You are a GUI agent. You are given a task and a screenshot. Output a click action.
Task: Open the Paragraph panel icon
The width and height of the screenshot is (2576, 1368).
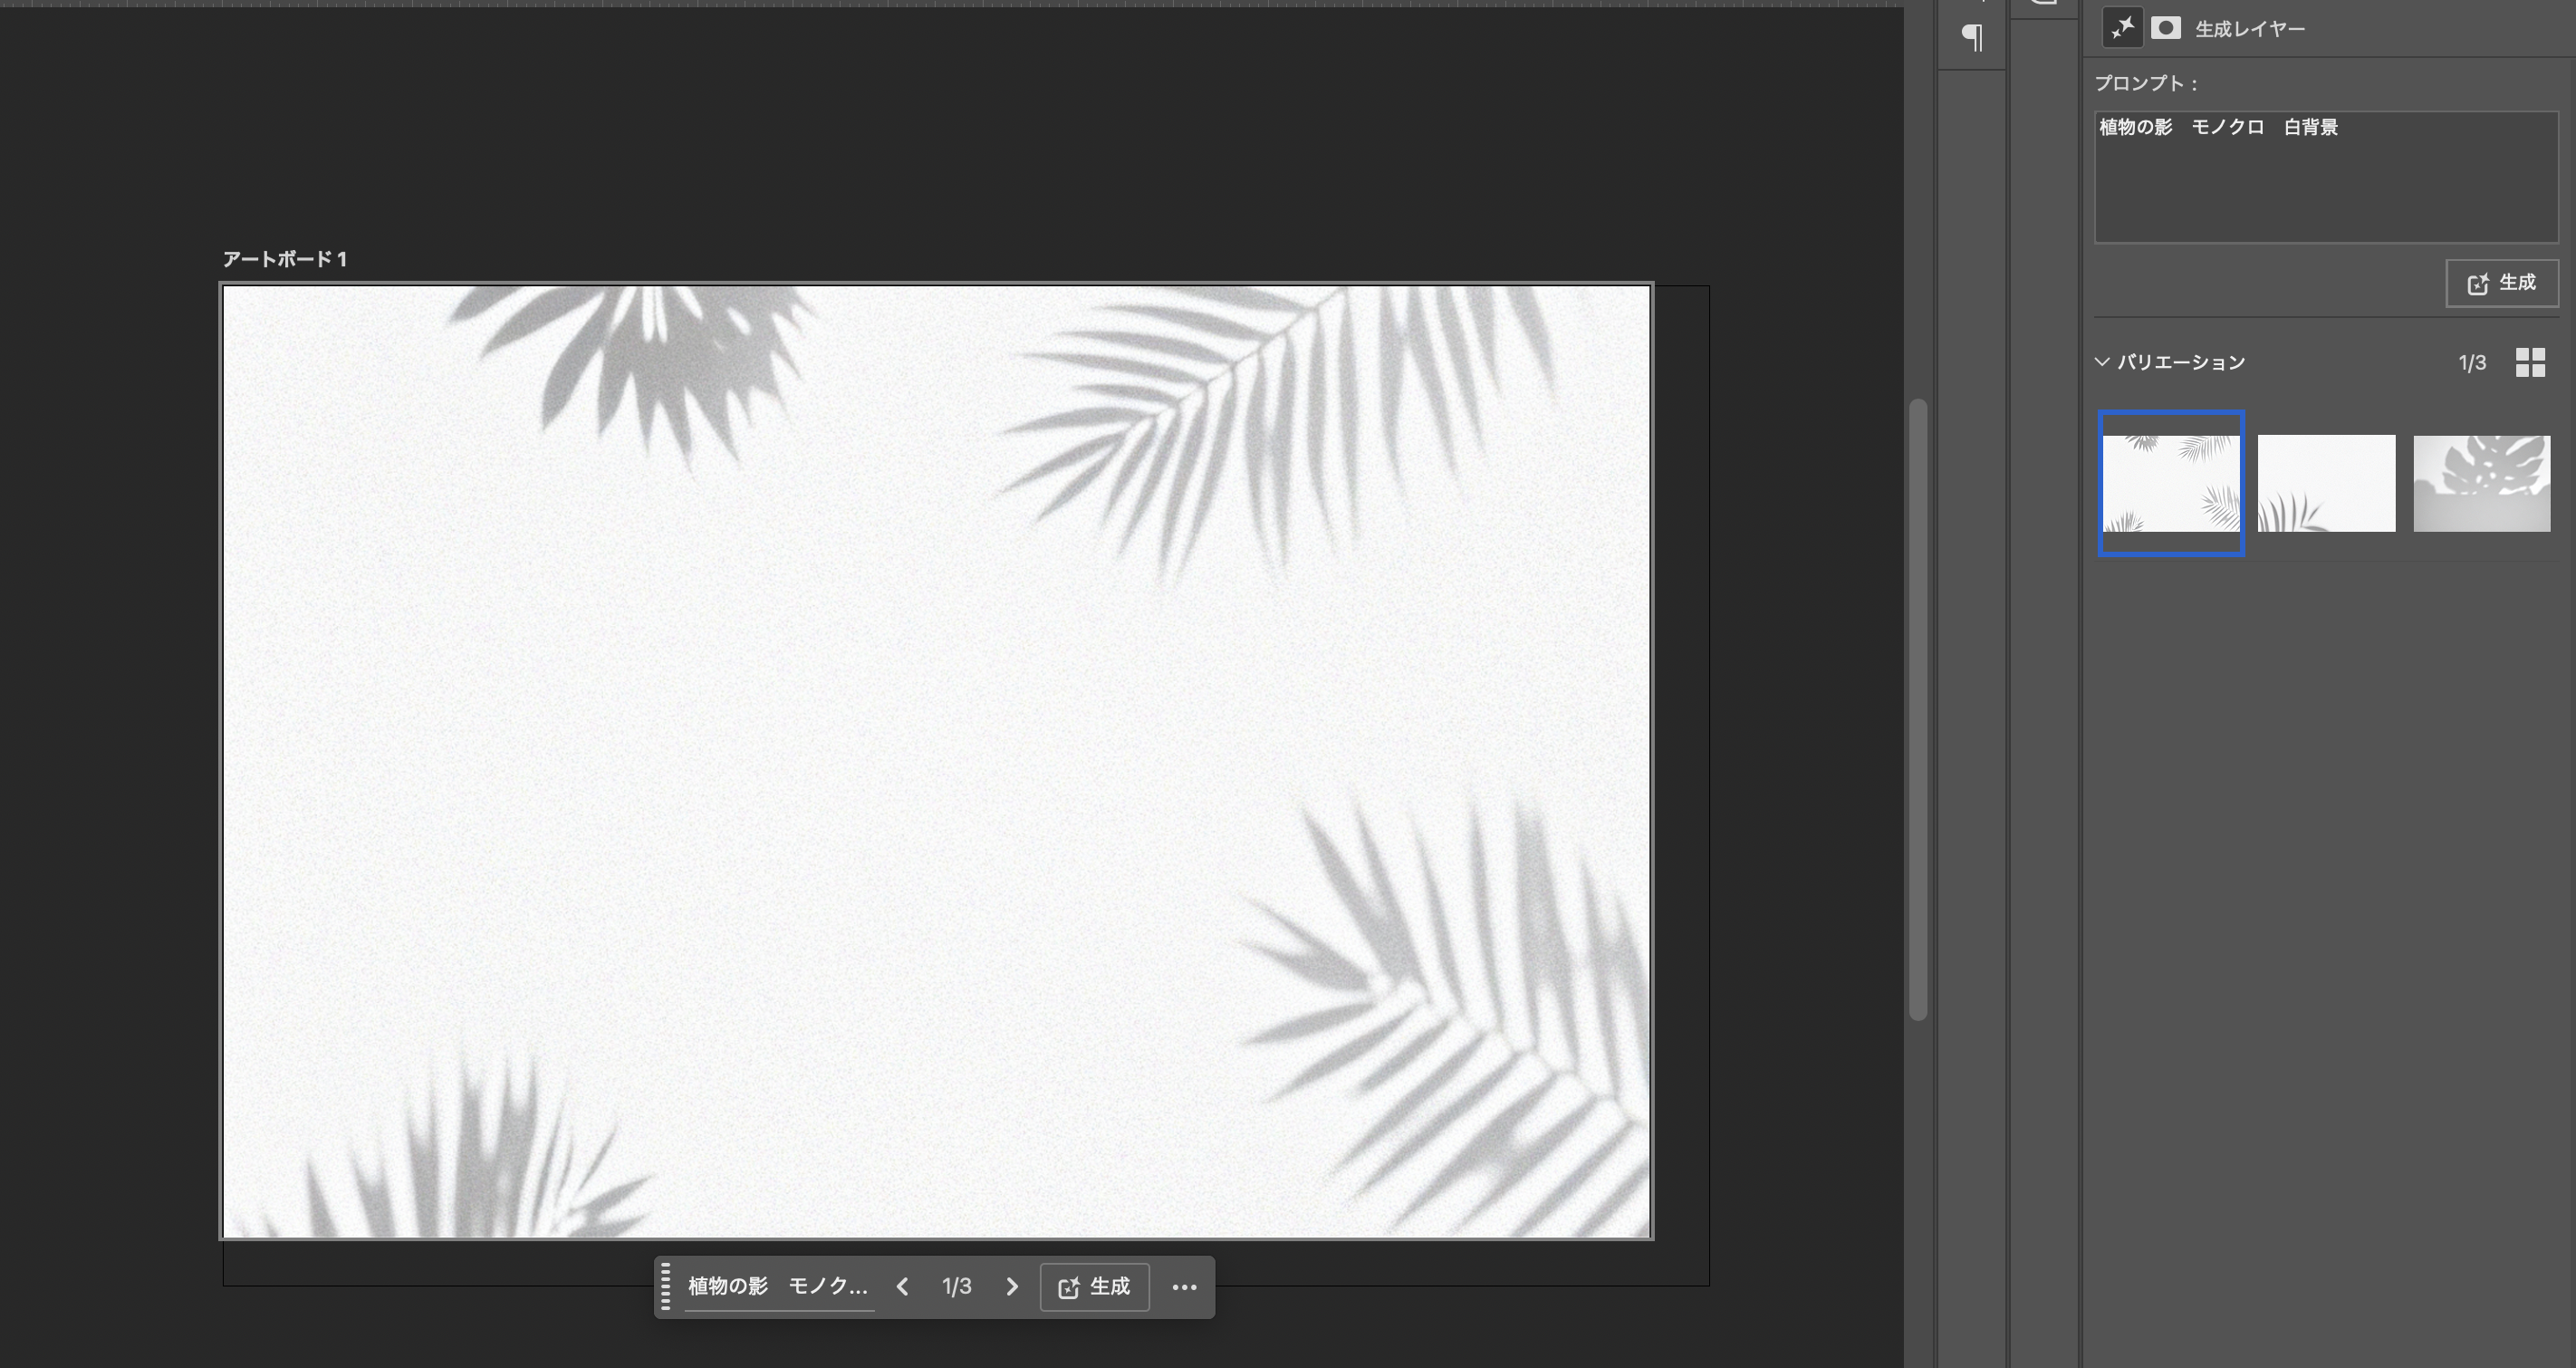[x=1972, y=38]
